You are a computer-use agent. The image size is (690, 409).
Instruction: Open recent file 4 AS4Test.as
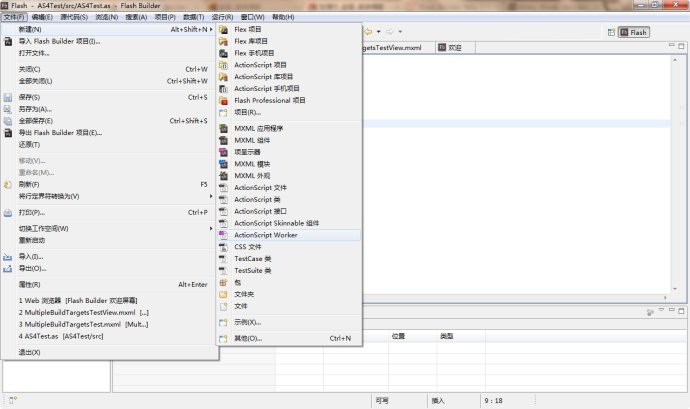61,336
